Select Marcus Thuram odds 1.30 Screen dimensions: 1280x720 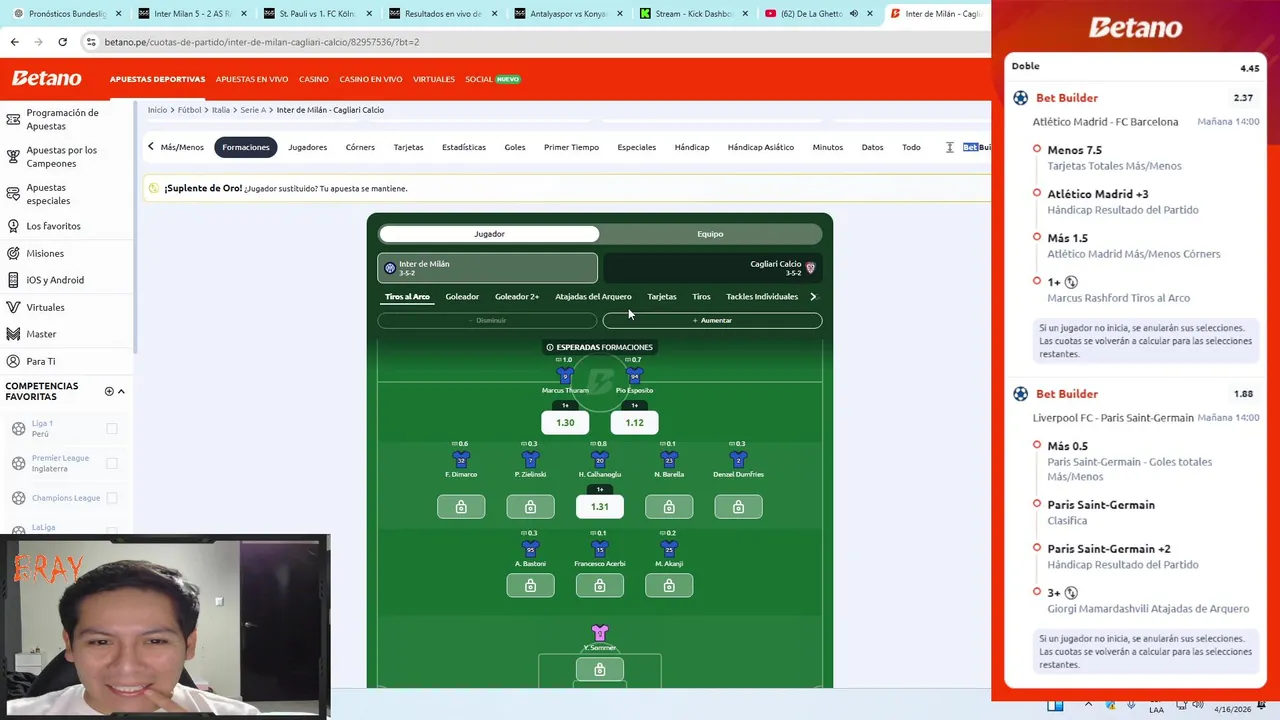click(x=565, y=423)
